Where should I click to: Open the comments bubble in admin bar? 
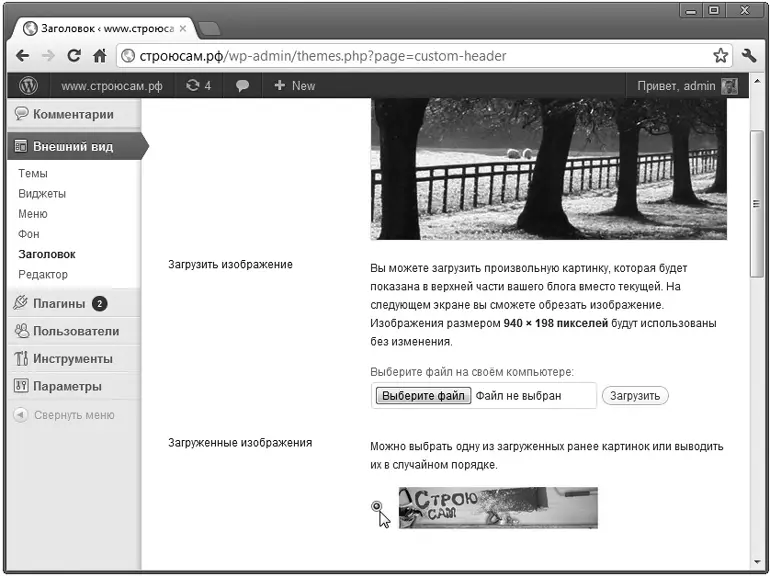click(242, 86)
